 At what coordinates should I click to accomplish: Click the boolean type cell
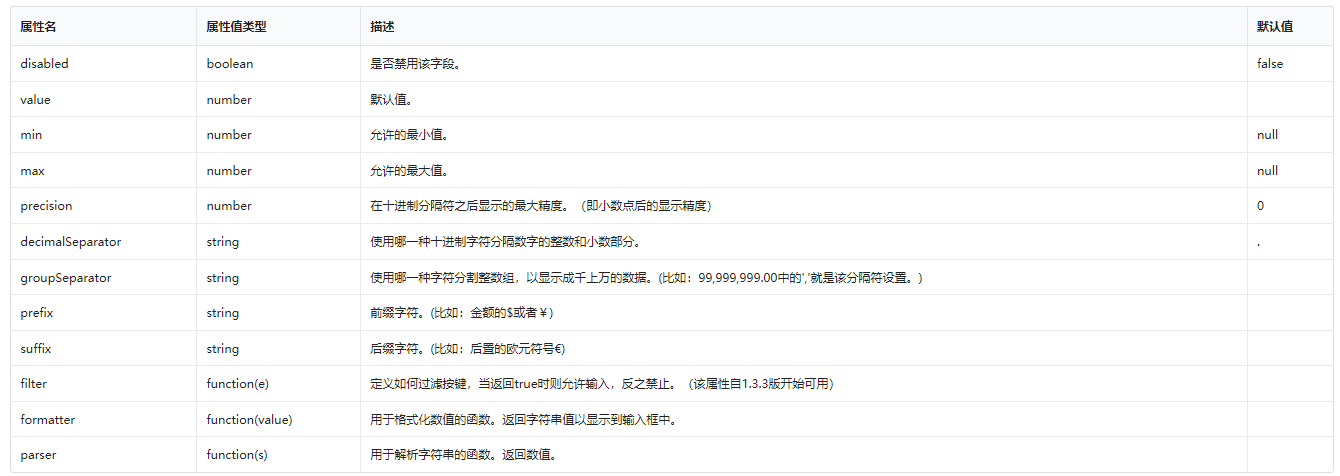pos(230,63)
